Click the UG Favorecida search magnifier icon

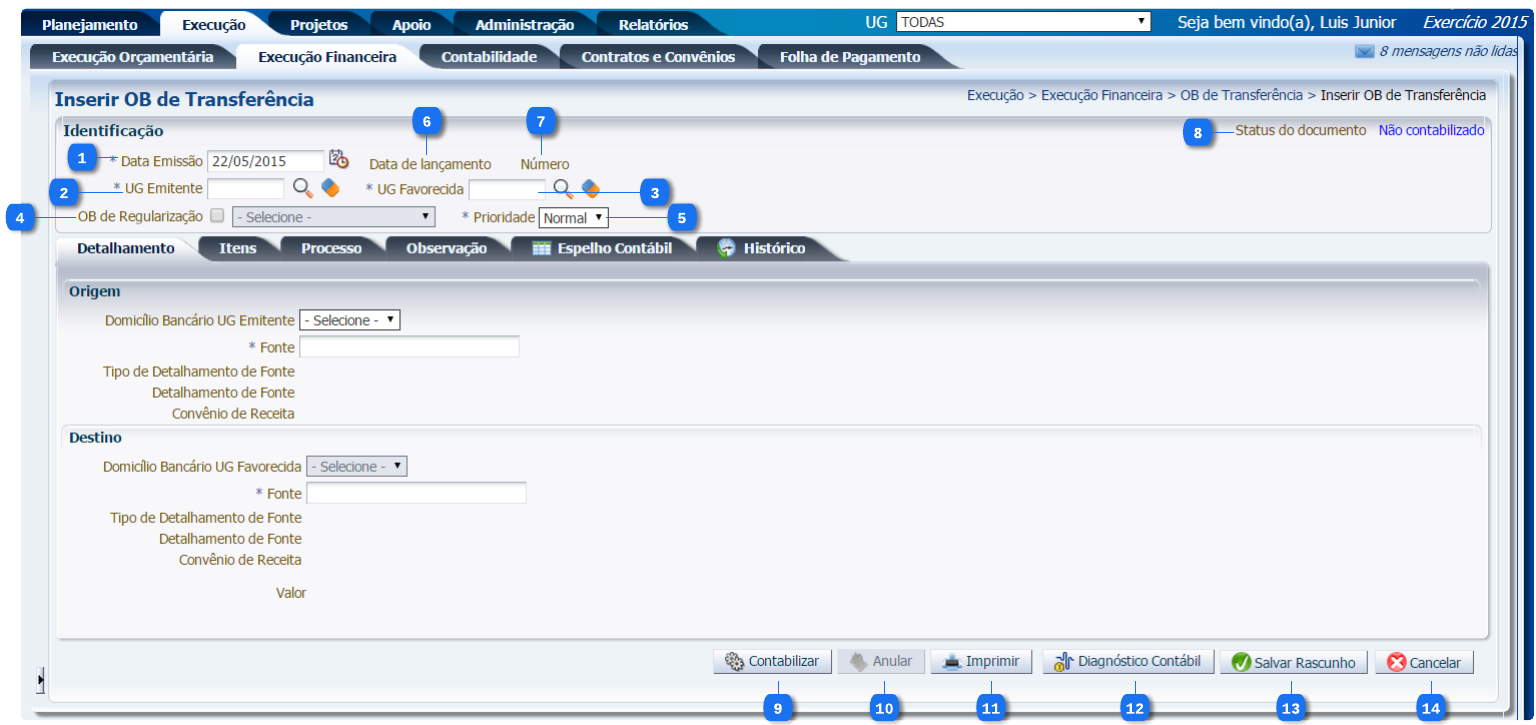pyautogui.click(x=563, y=188)
